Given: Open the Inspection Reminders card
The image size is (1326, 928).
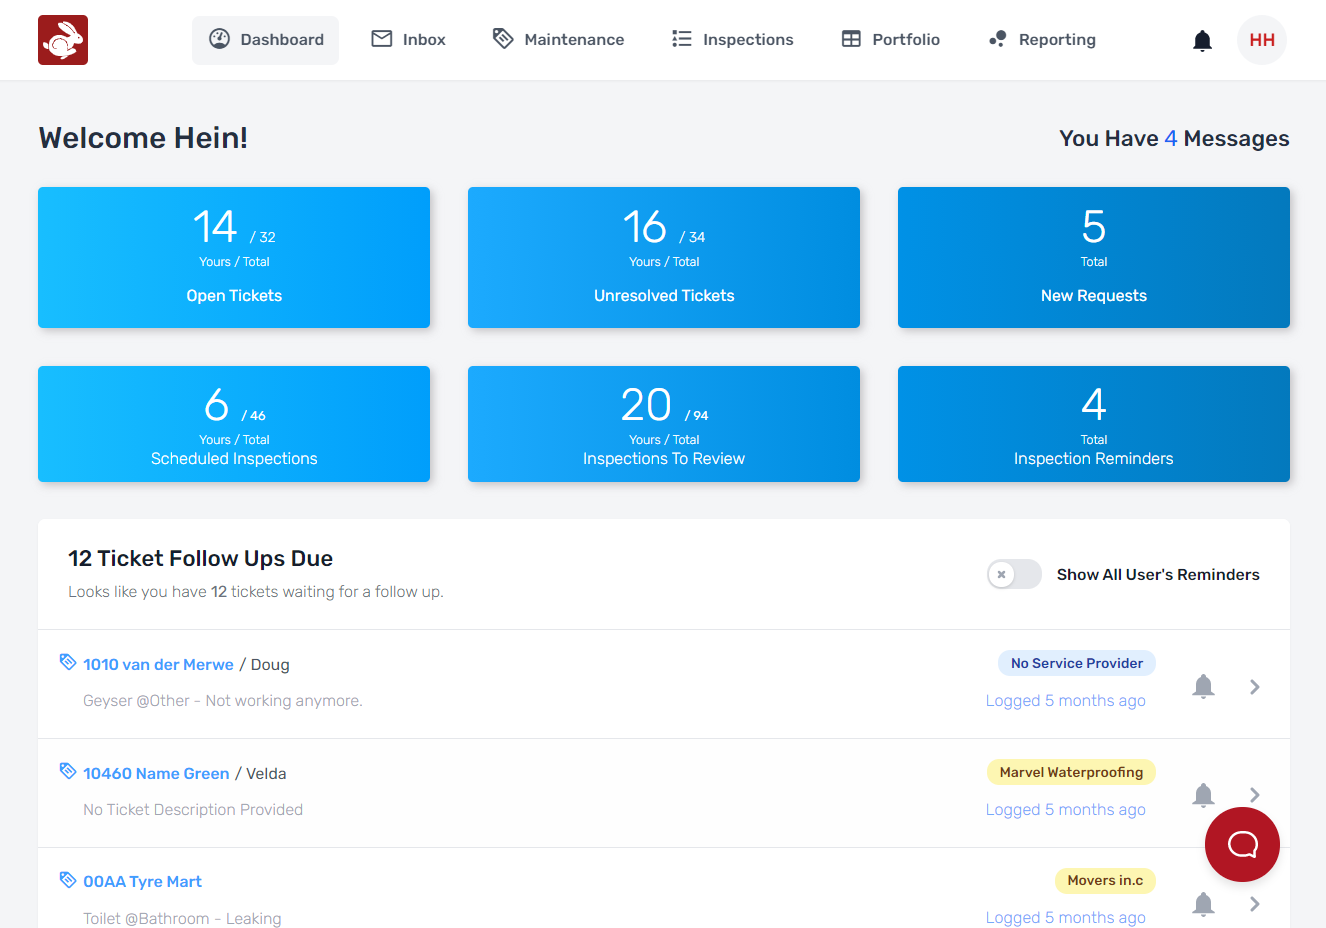Looking at the screenshot, I should pyautogui.click(x=1093, y=424).
